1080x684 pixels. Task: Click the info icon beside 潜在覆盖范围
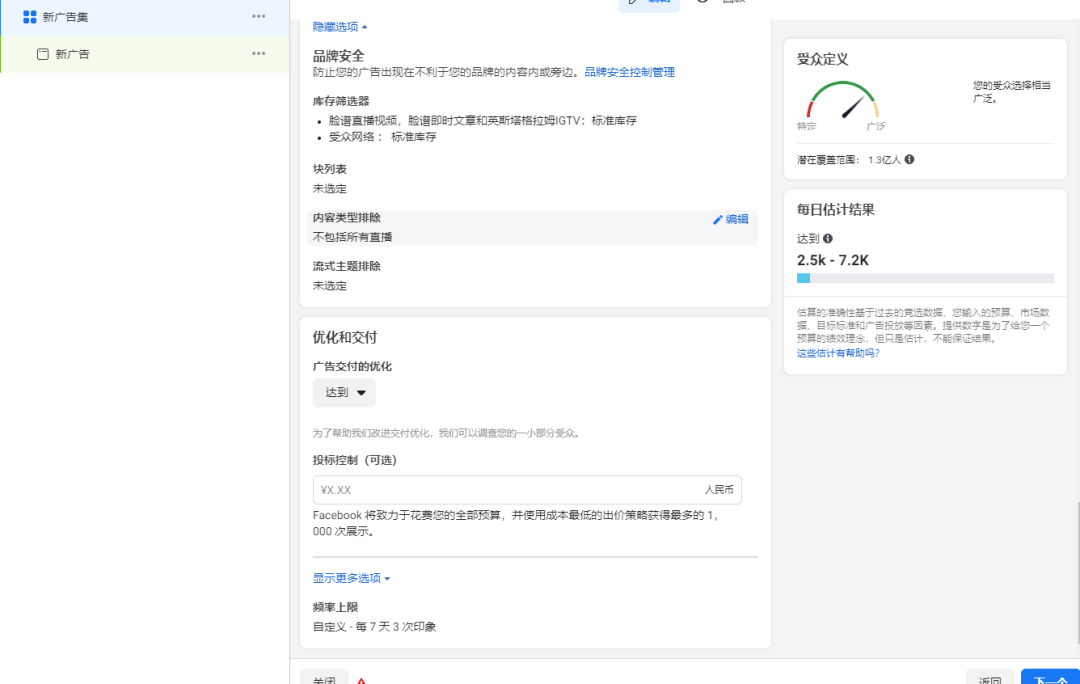908,158
